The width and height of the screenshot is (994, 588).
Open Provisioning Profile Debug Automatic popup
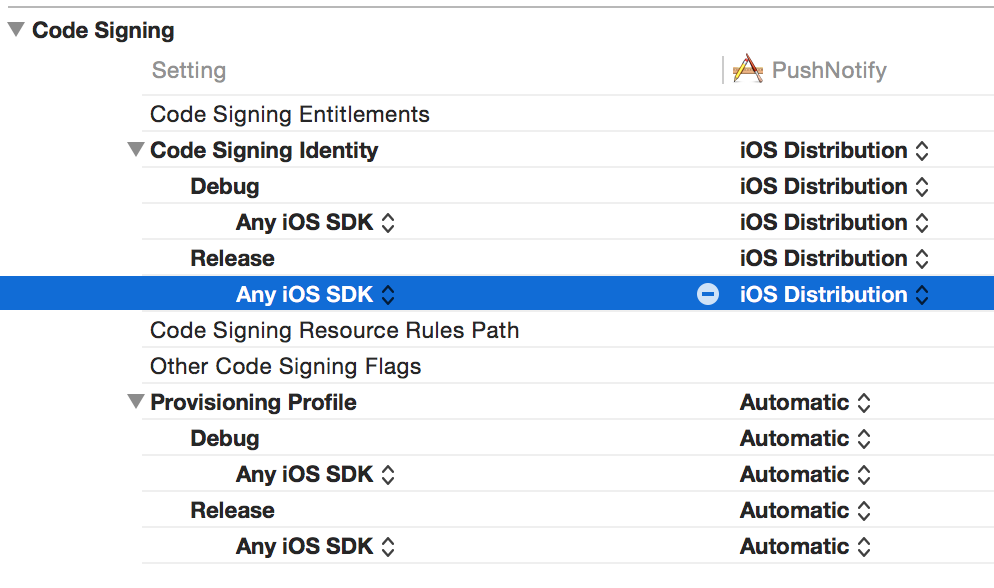click(x=805, y=438)
